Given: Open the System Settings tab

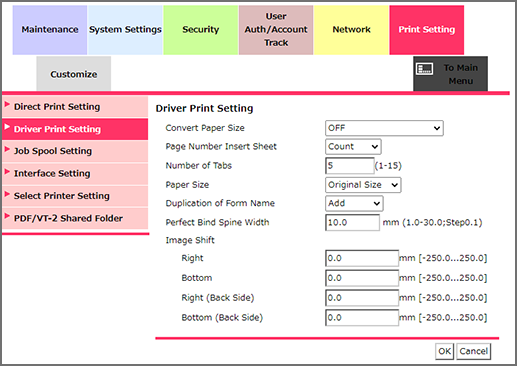Looking at the screenshot, I should point(125,30).
